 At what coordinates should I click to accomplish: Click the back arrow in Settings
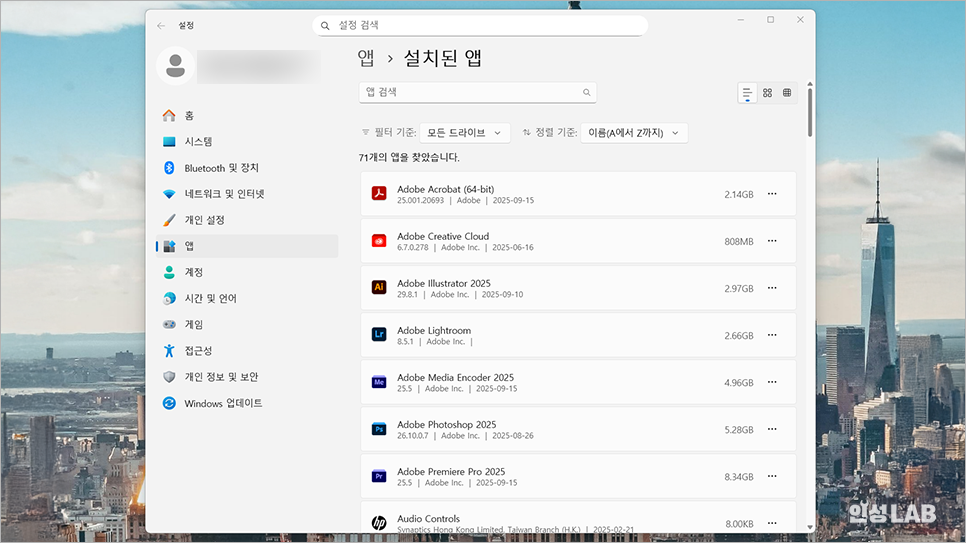click(161, 26)
